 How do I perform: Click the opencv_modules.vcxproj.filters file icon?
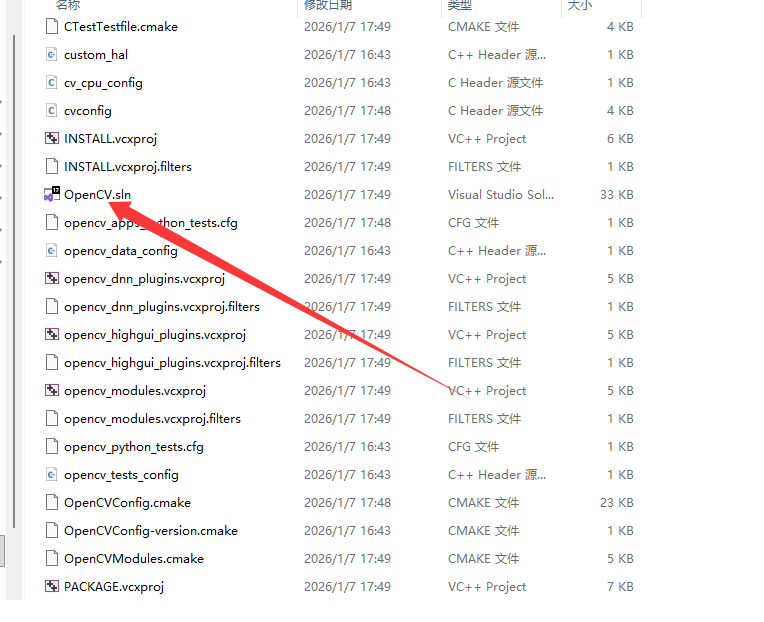click(x=52, y=418)
